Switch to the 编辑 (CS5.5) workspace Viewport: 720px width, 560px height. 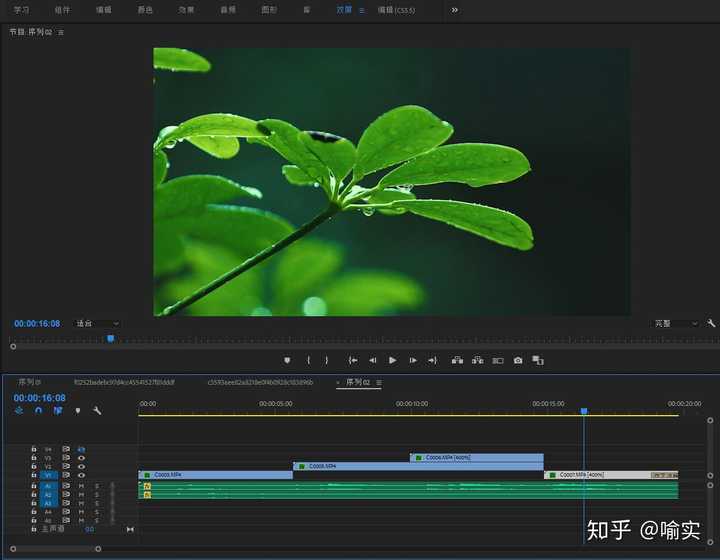tap(396, 10)
